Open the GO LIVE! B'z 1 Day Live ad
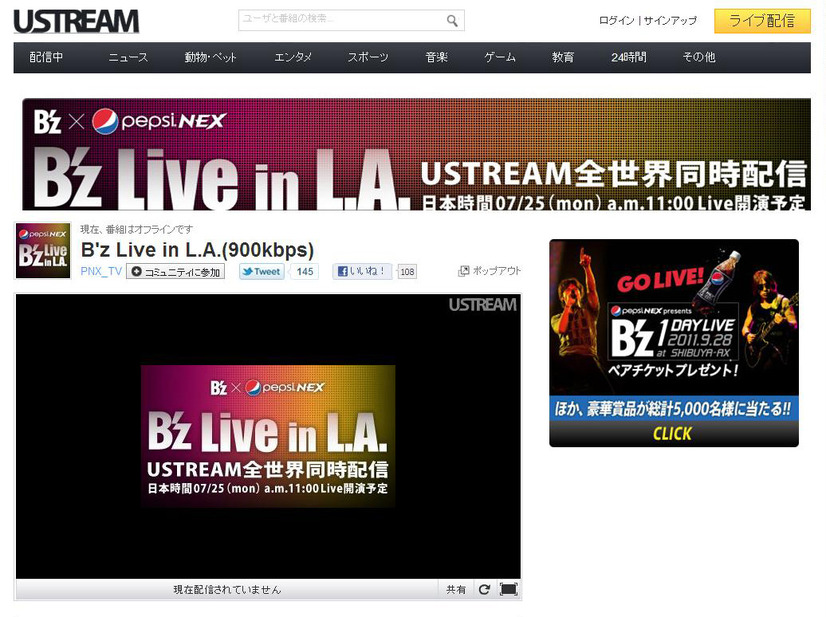 click(674, 343)
